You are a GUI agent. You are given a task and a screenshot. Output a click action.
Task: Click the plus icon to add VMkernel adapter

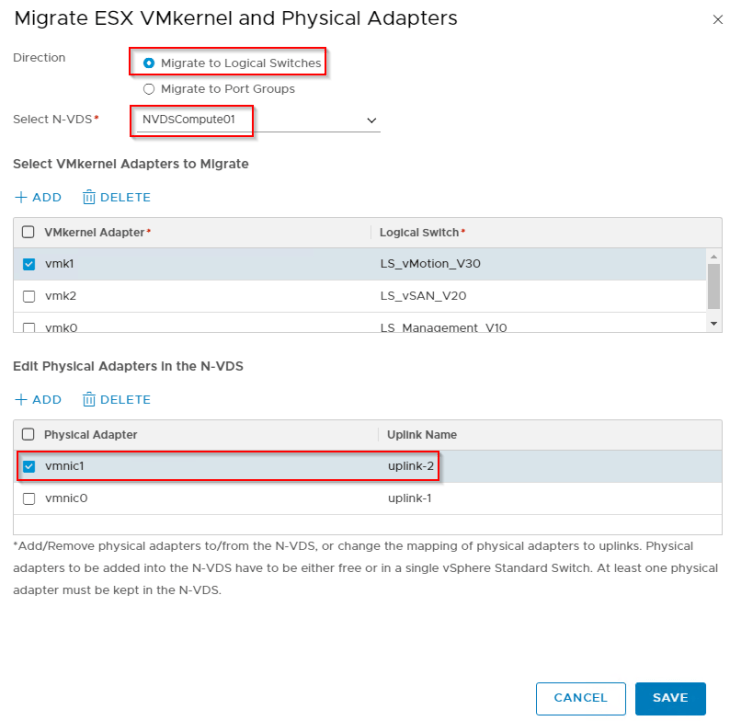click(x=21, y=198)
